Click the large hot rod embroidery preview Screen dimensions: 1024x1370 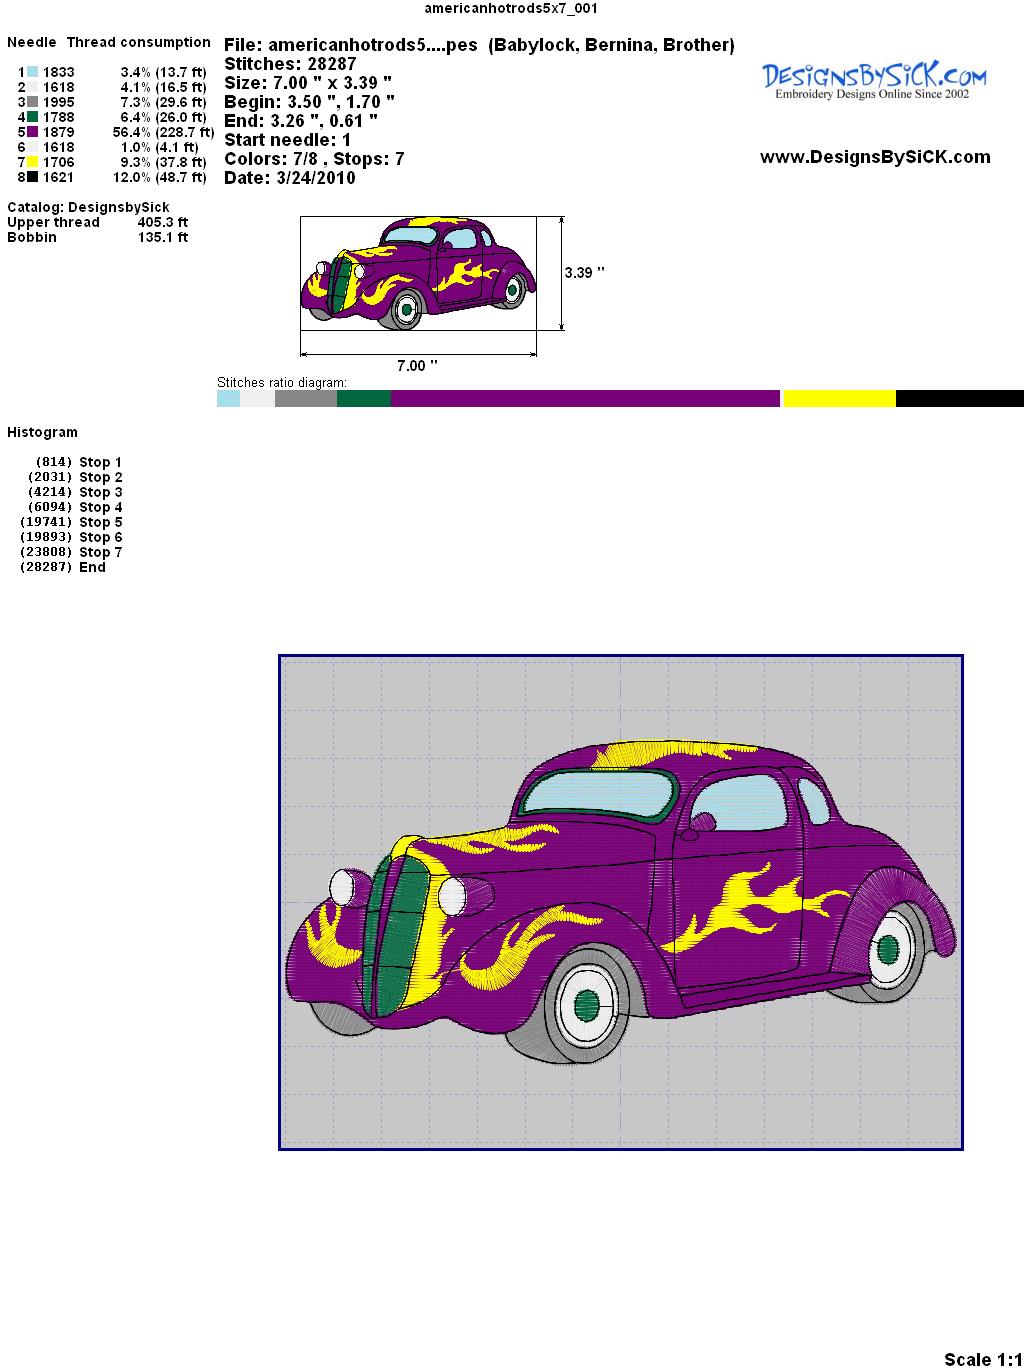click(620, 902)
